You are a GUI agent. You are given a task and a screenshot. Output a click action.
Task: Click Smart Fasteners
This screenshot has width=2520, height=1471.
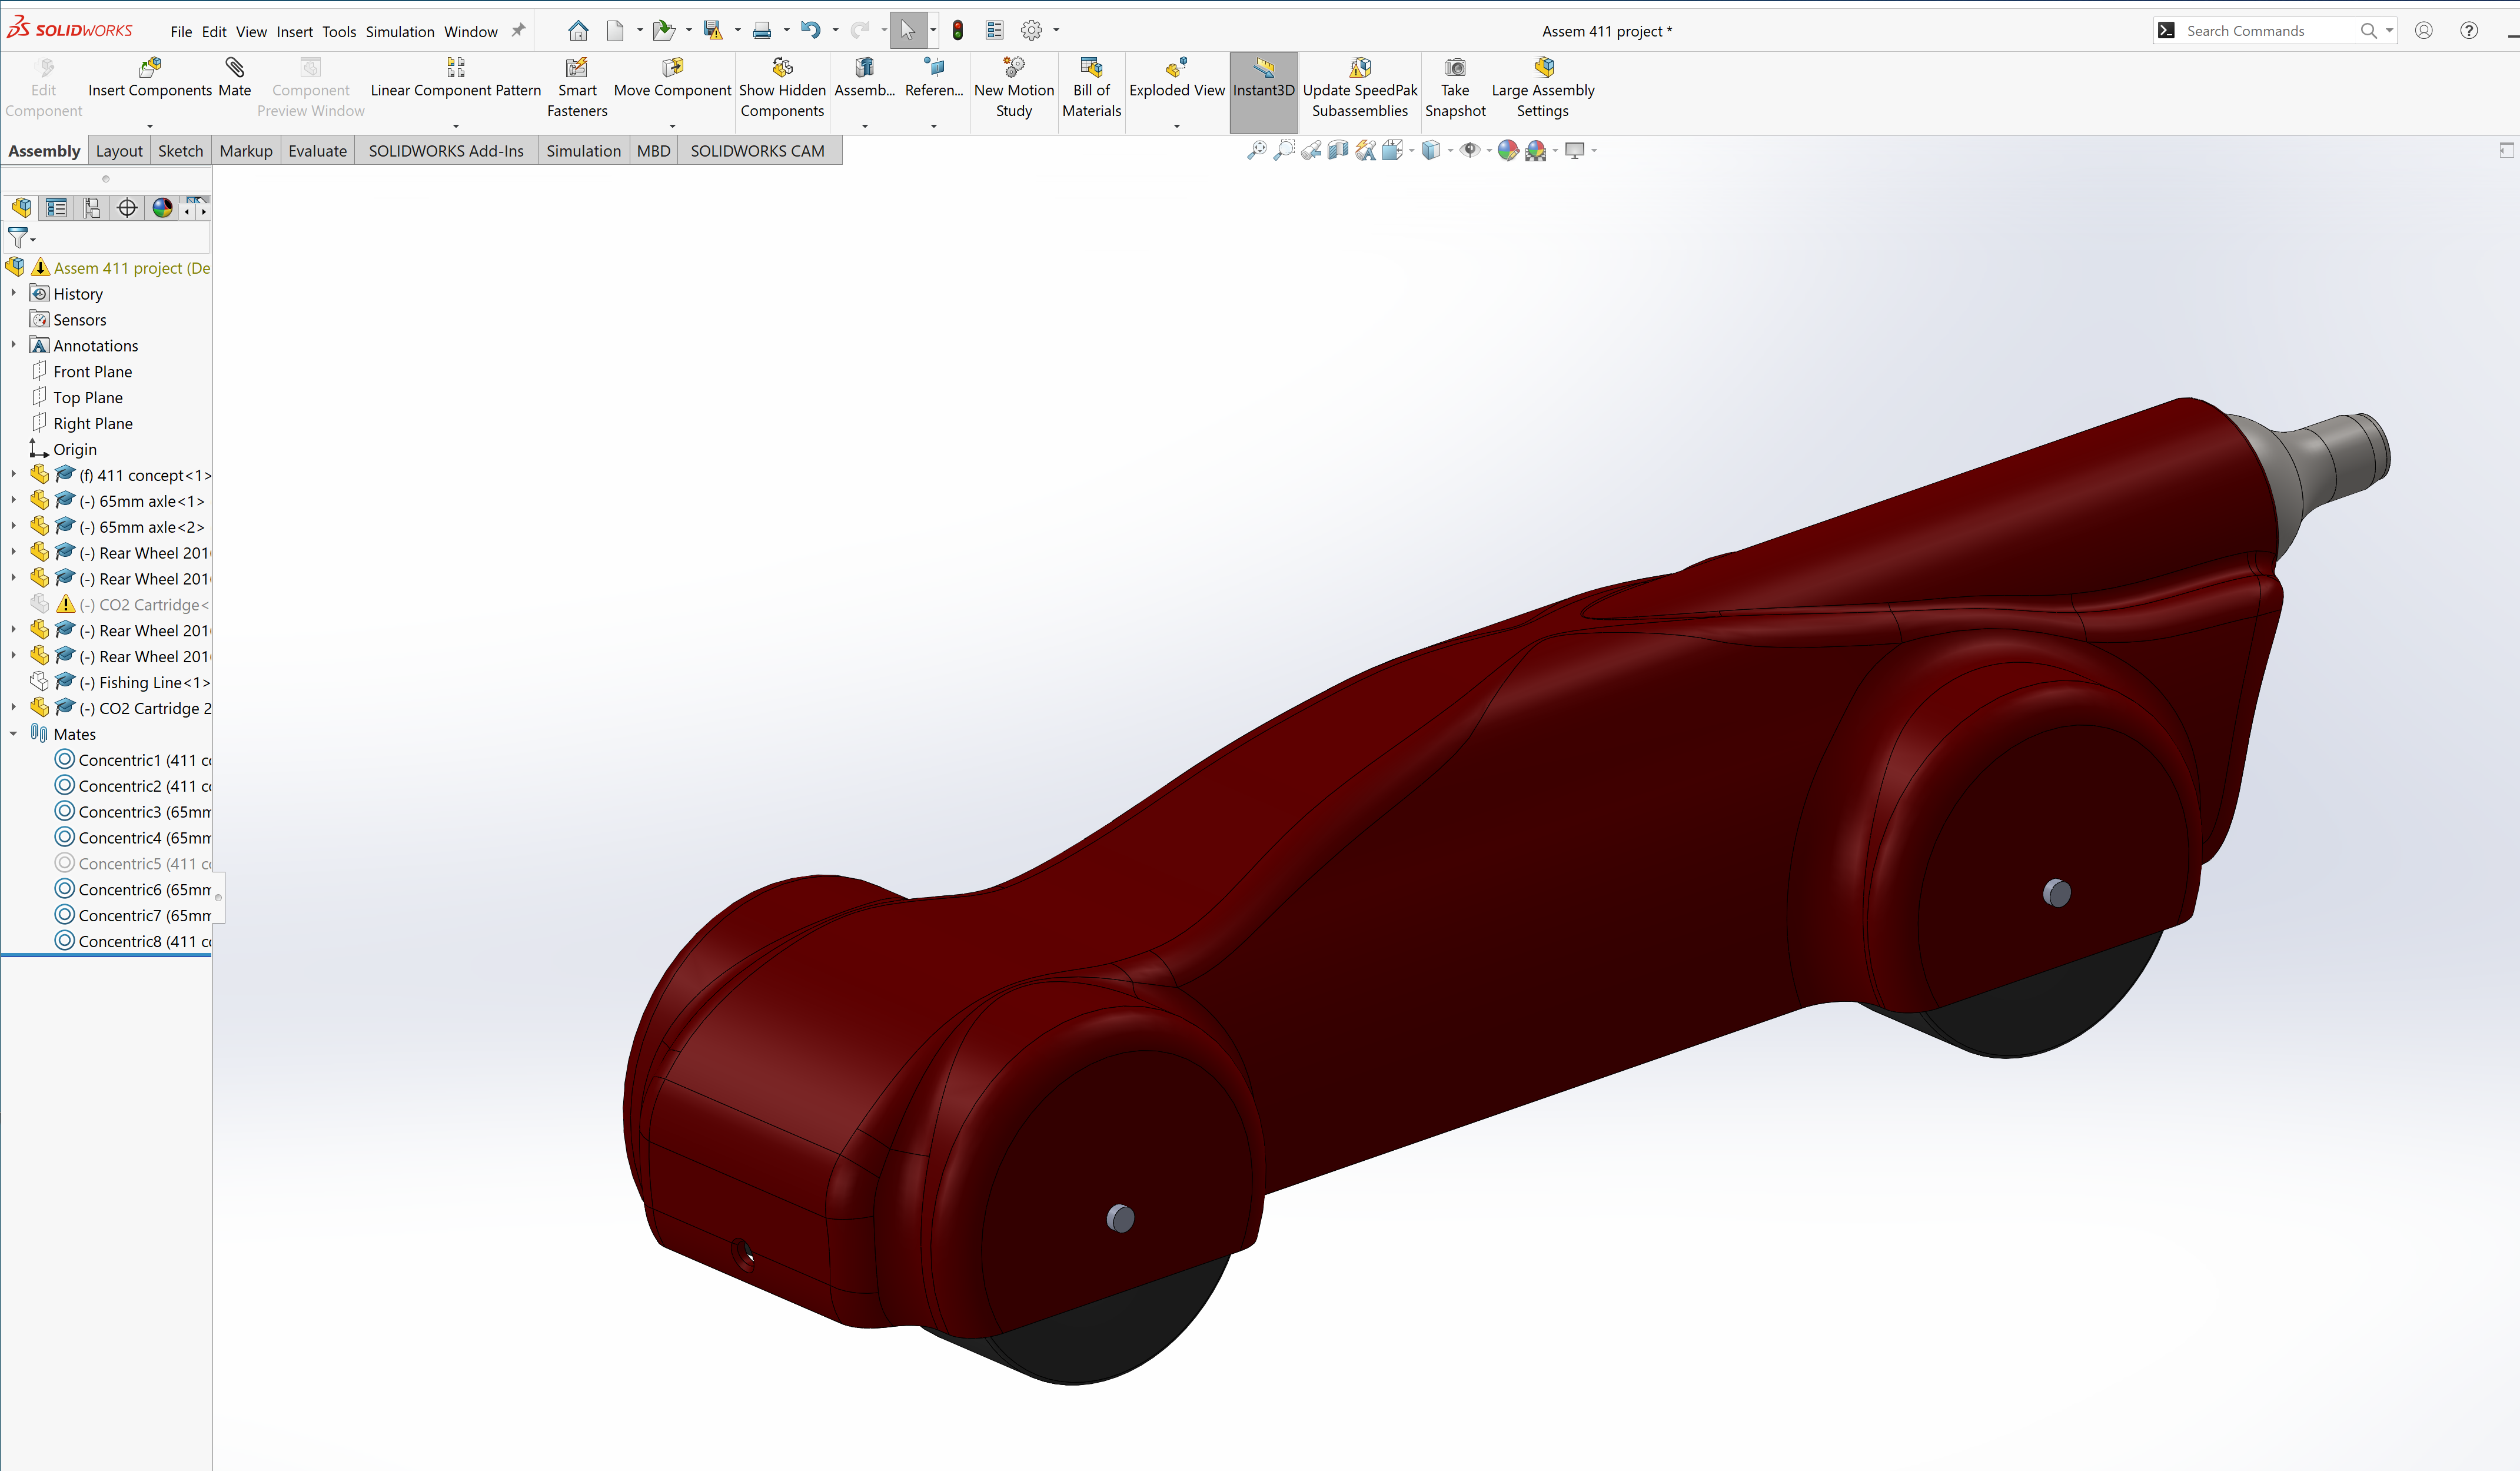pyautogui.click(x=577, y=88)
